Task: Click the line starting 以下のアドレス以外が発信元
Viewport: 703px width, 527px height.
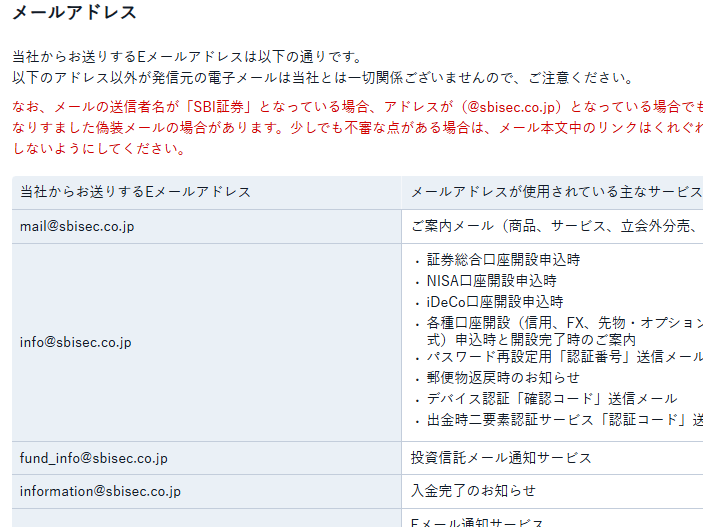Action: 321,77
